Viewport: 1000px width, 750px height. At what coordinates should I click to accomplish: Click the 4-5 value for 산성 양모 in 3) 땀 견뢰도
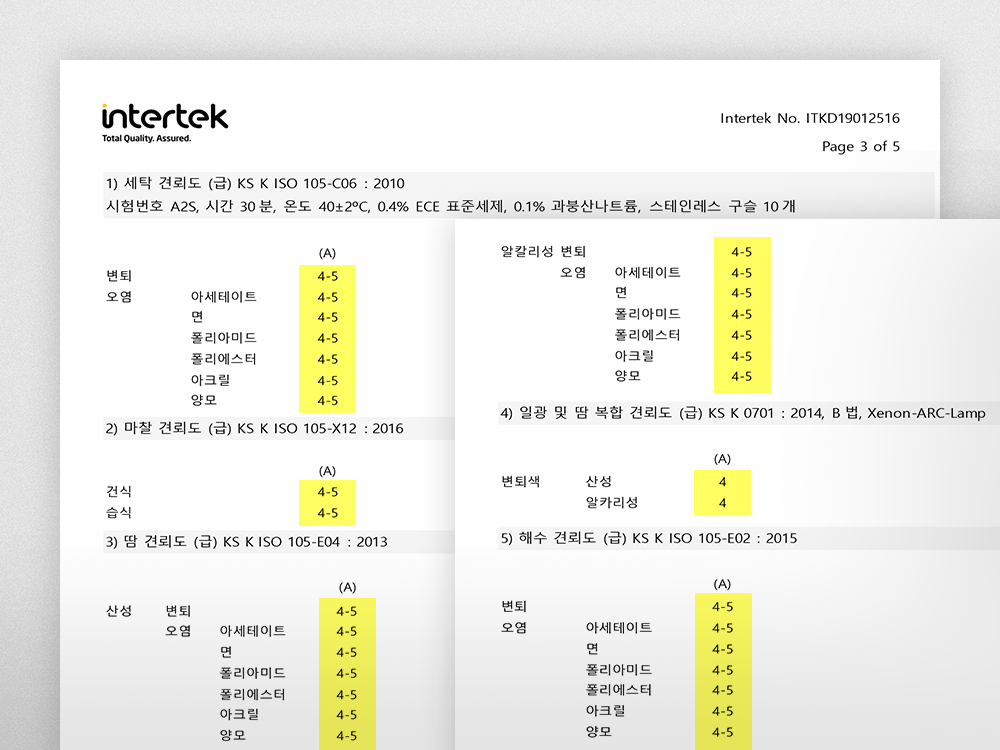point(347,735)
